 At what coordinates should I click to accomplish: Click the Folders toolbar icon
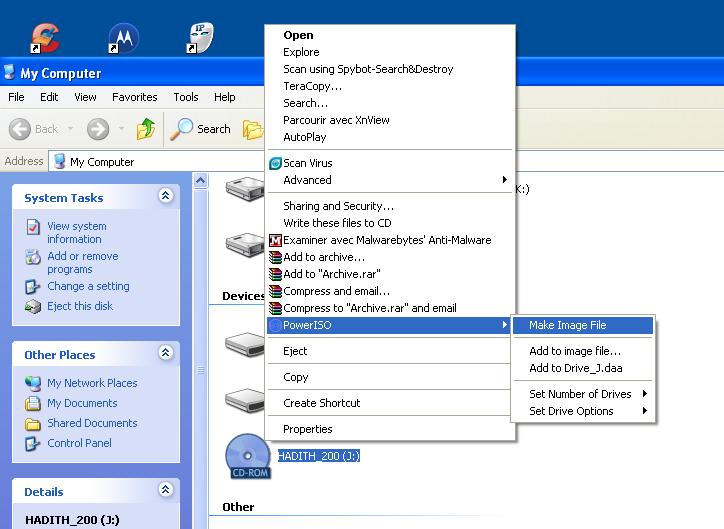253,130
